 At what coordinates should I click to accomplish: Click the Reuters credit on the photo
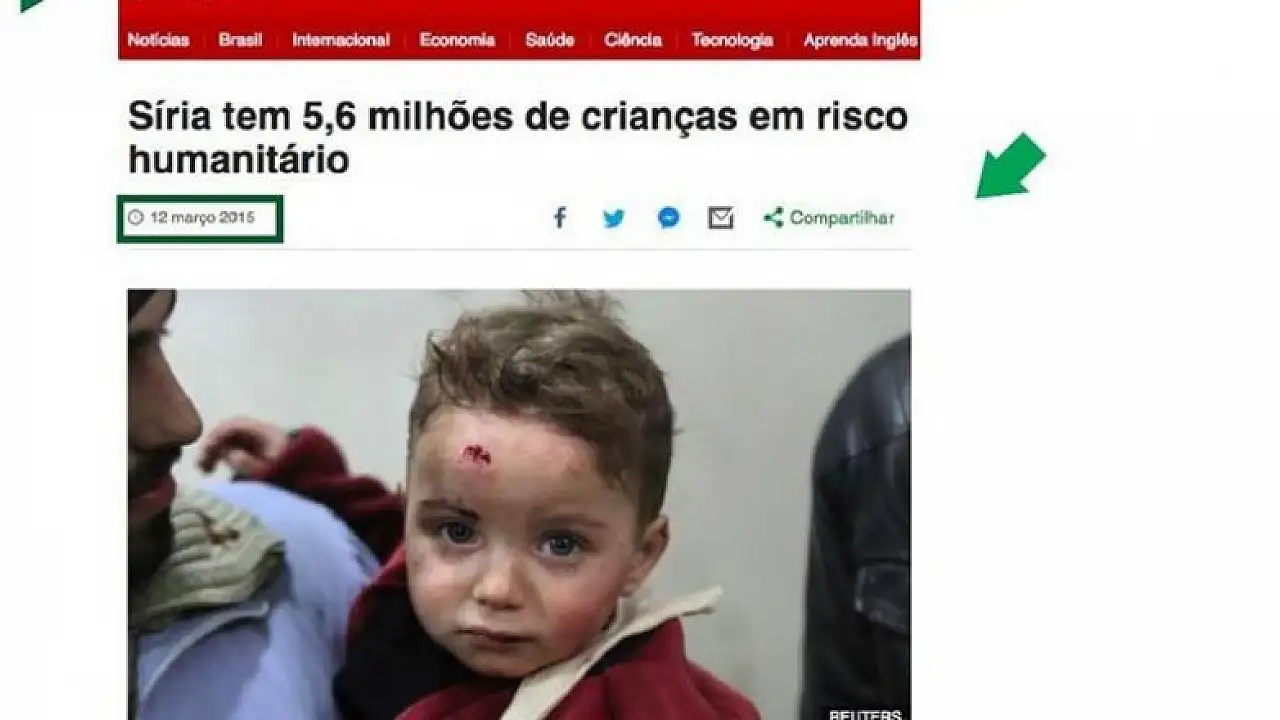pyautogui.click(x=865, y=714)
